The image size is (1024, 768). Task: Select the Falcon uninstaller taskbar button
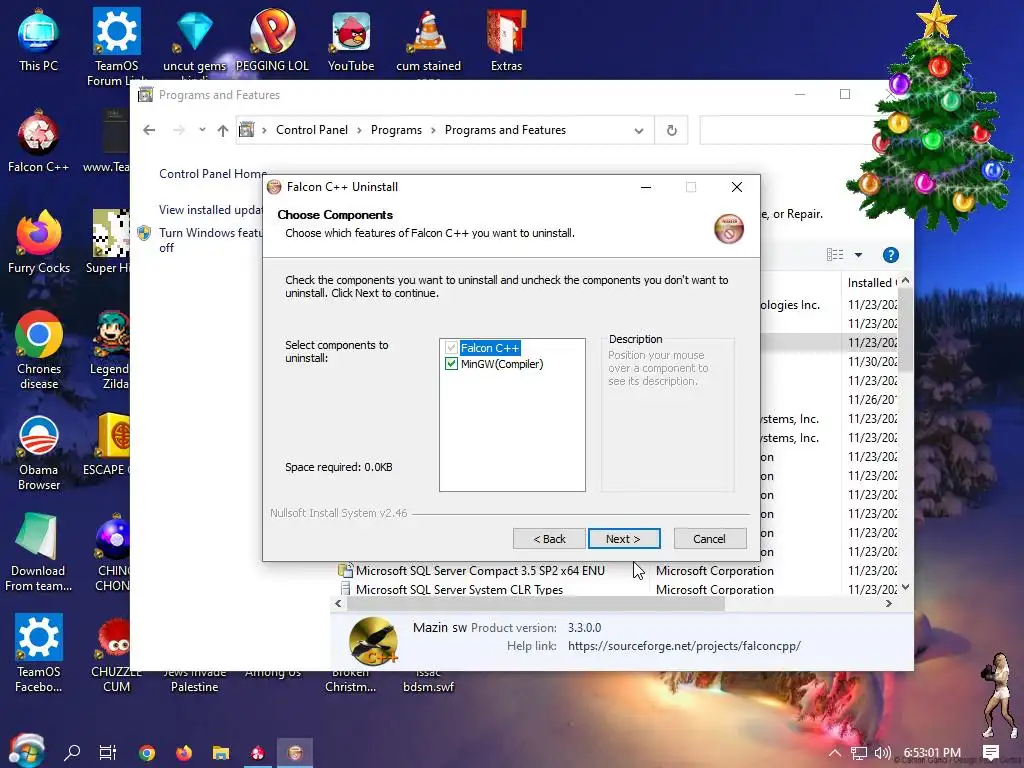click(x=295, y=753)
